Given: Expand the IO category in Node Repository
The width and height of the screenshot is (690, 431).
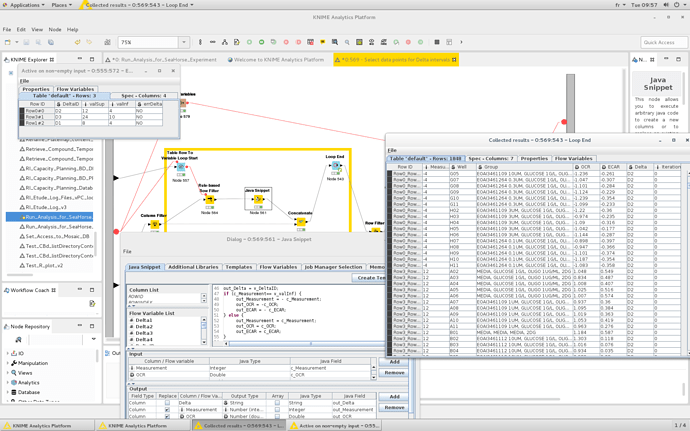Looking at the screenshot, I should (7, 353).
